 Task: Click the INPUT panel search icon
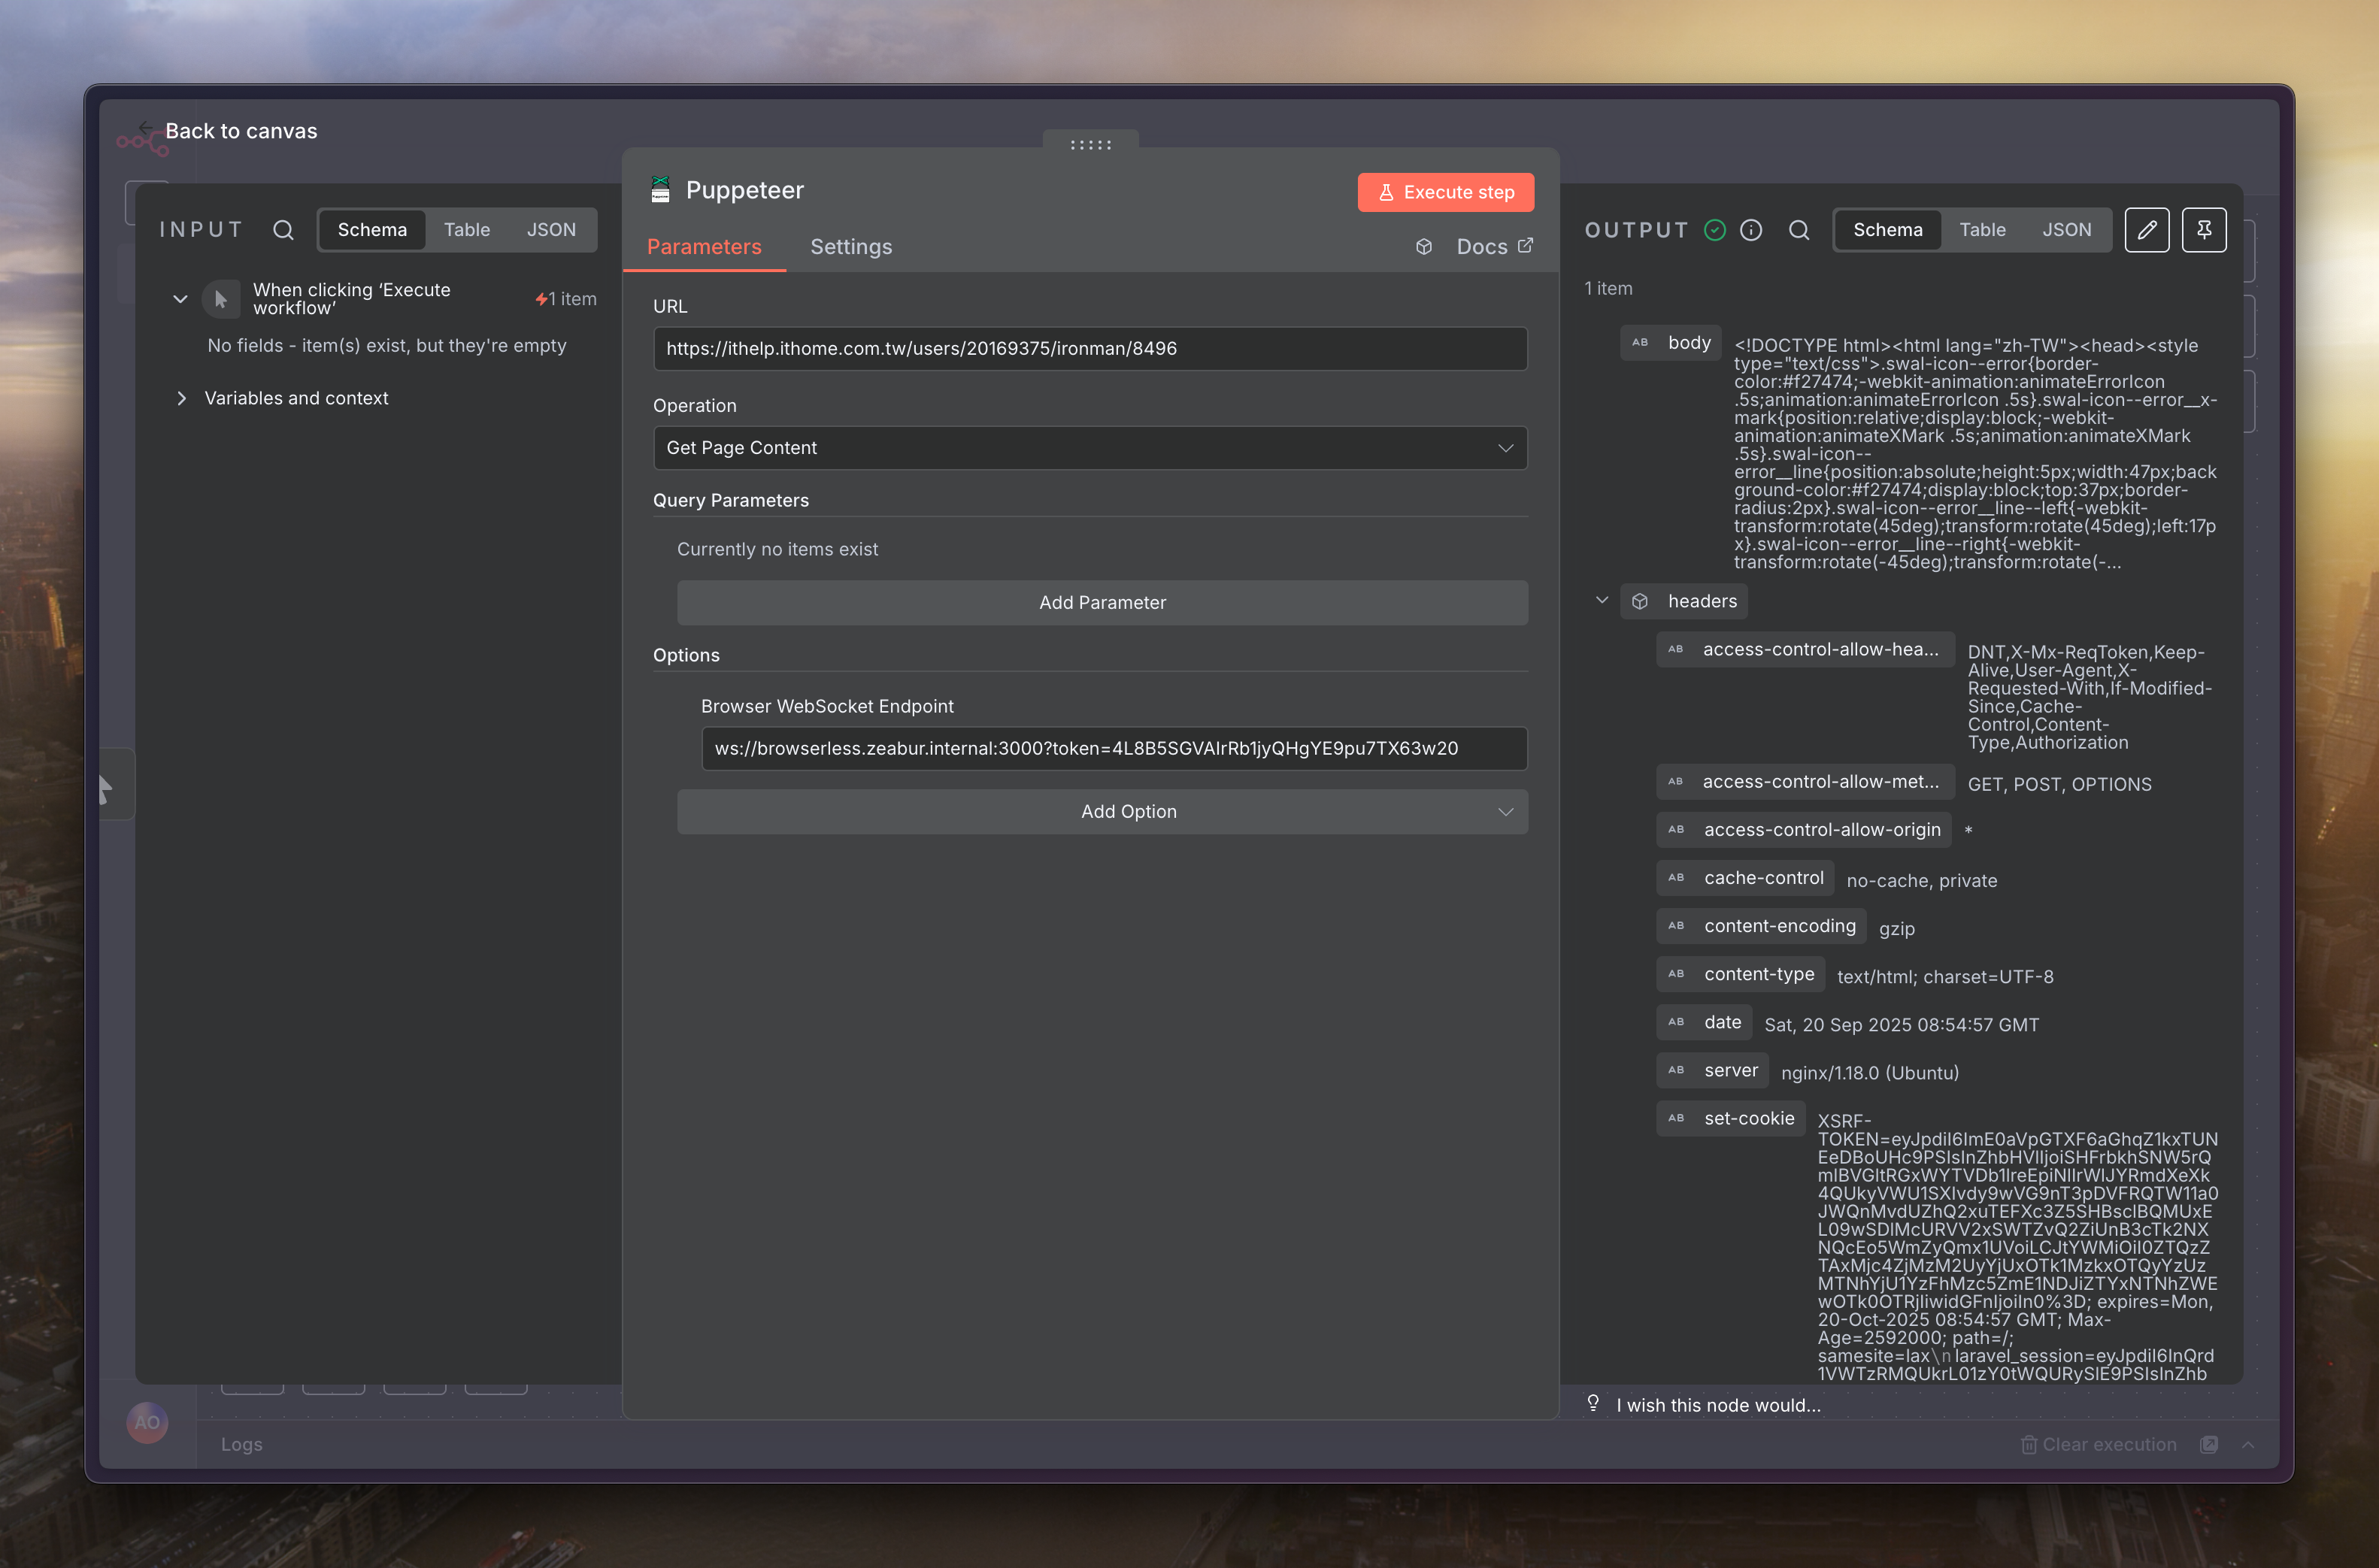[x=283, y=230]
